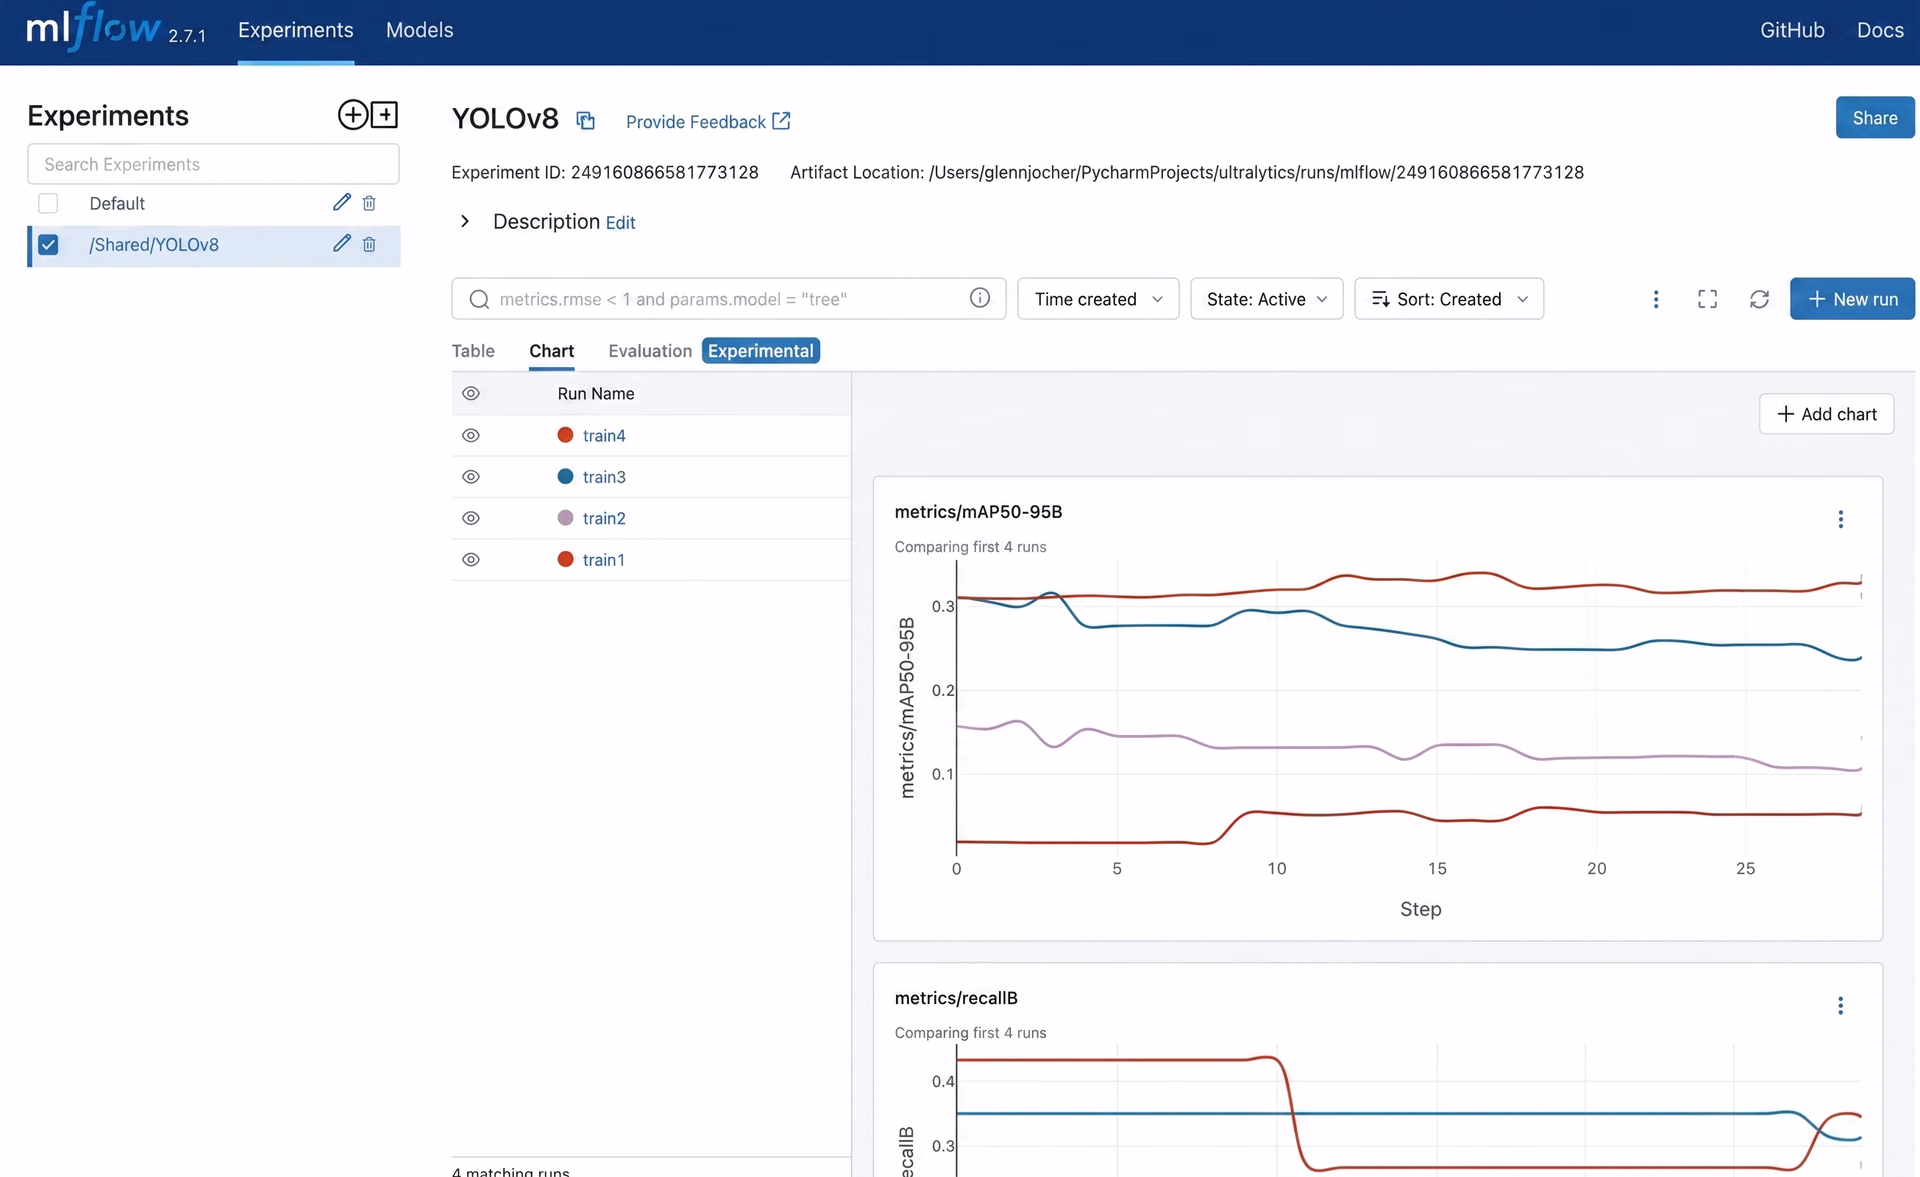Edit the experiment description
The width and height of the screenshot is (1920, 1177).
620,222
